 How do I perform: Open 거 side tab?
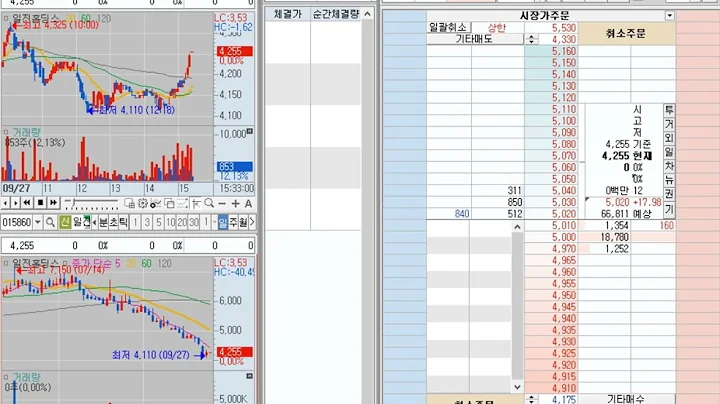[x=669, y=124]
